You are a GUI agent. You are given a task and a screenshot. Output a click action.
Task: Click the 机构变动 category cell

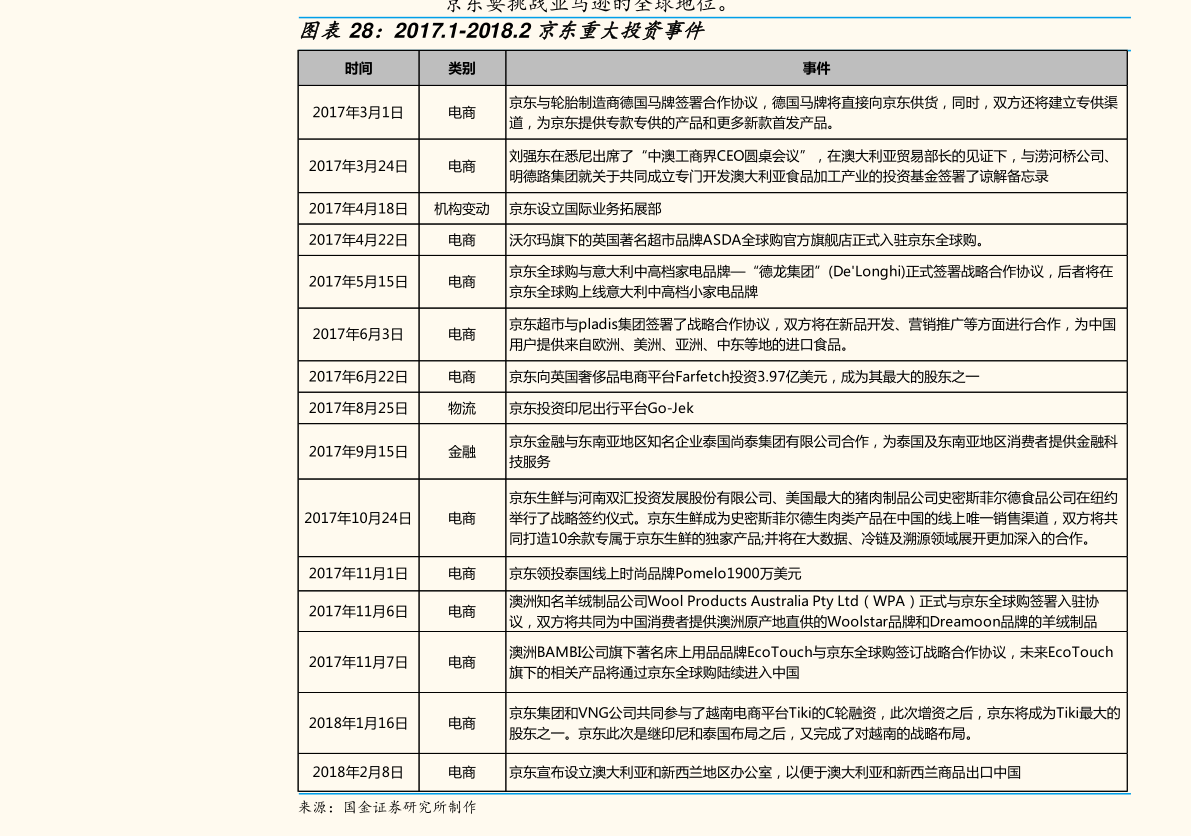click(462, 209)
